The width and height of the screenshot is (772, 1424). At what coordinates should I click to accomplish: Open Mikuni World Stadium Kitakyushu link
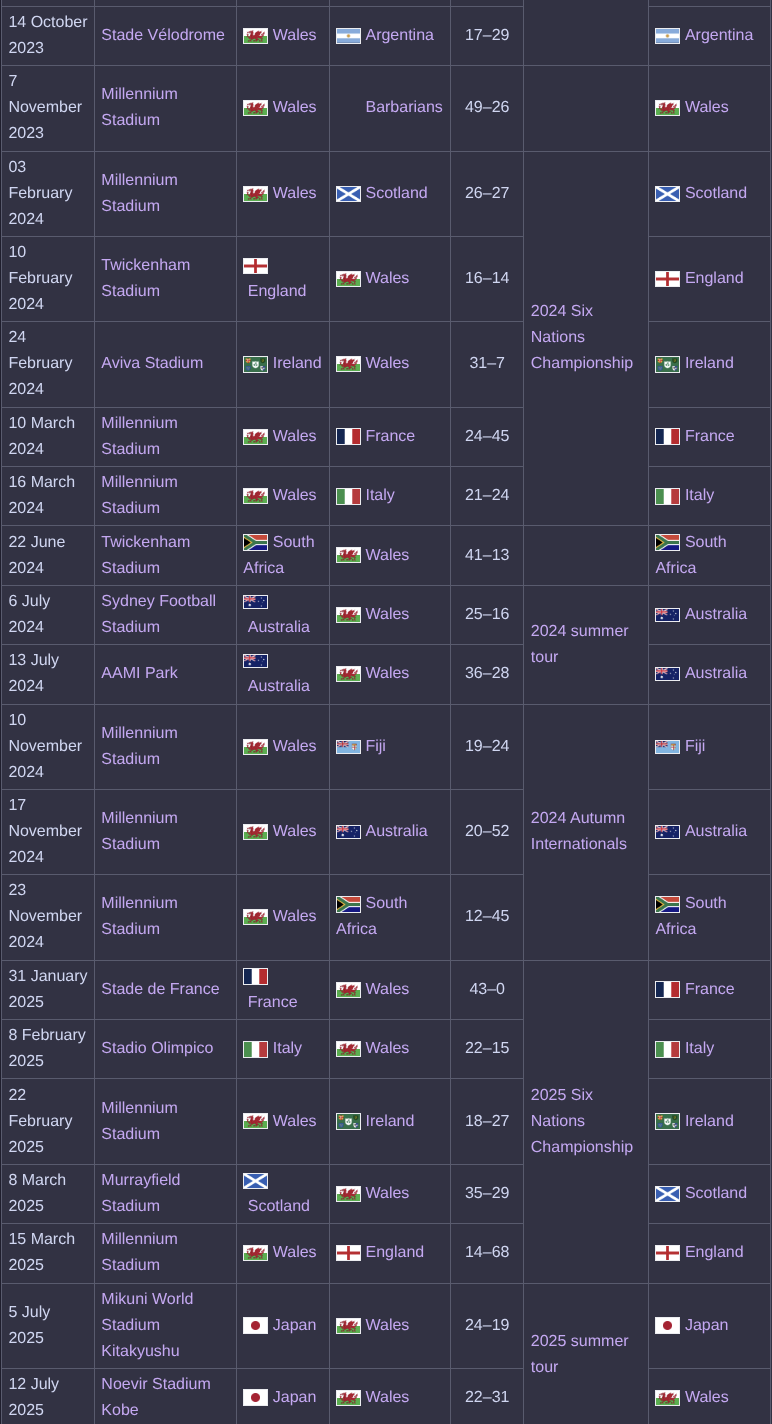(147, 1325)
